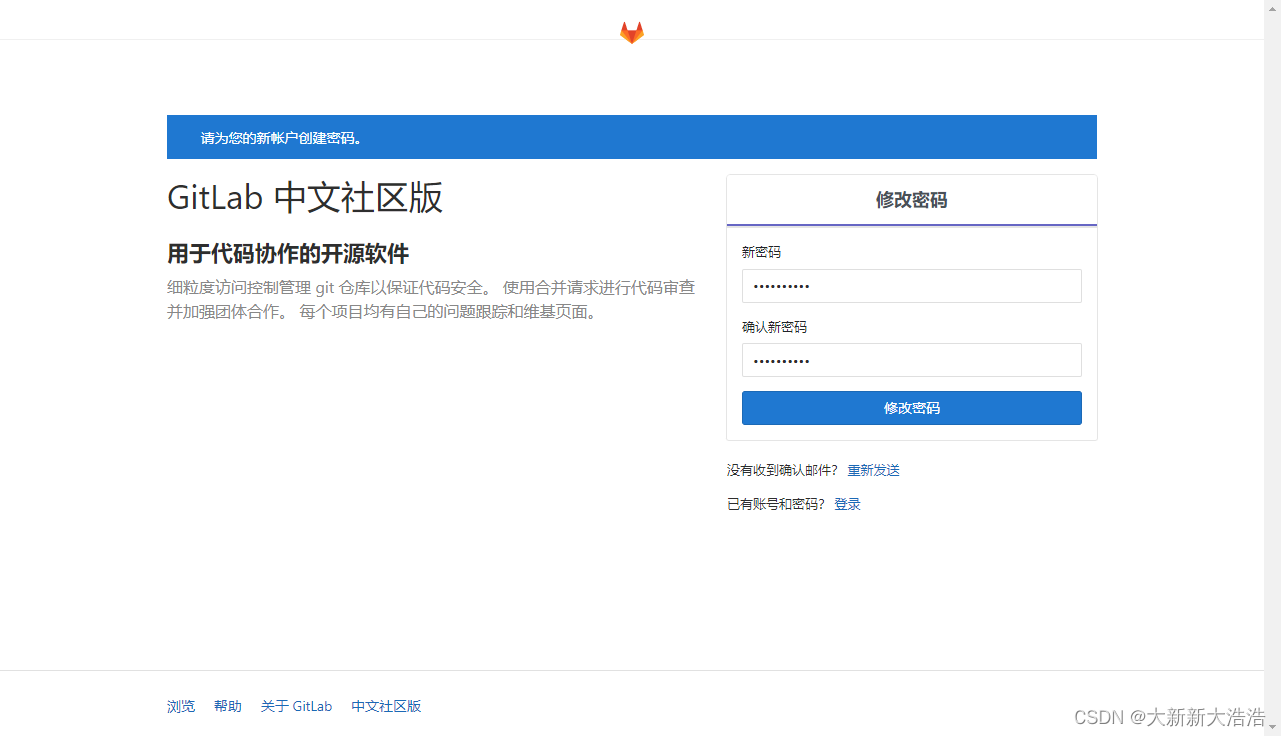1281x736 pixels.
Task: Click the 已有账号和密码? text
Action: pos(776,504)
